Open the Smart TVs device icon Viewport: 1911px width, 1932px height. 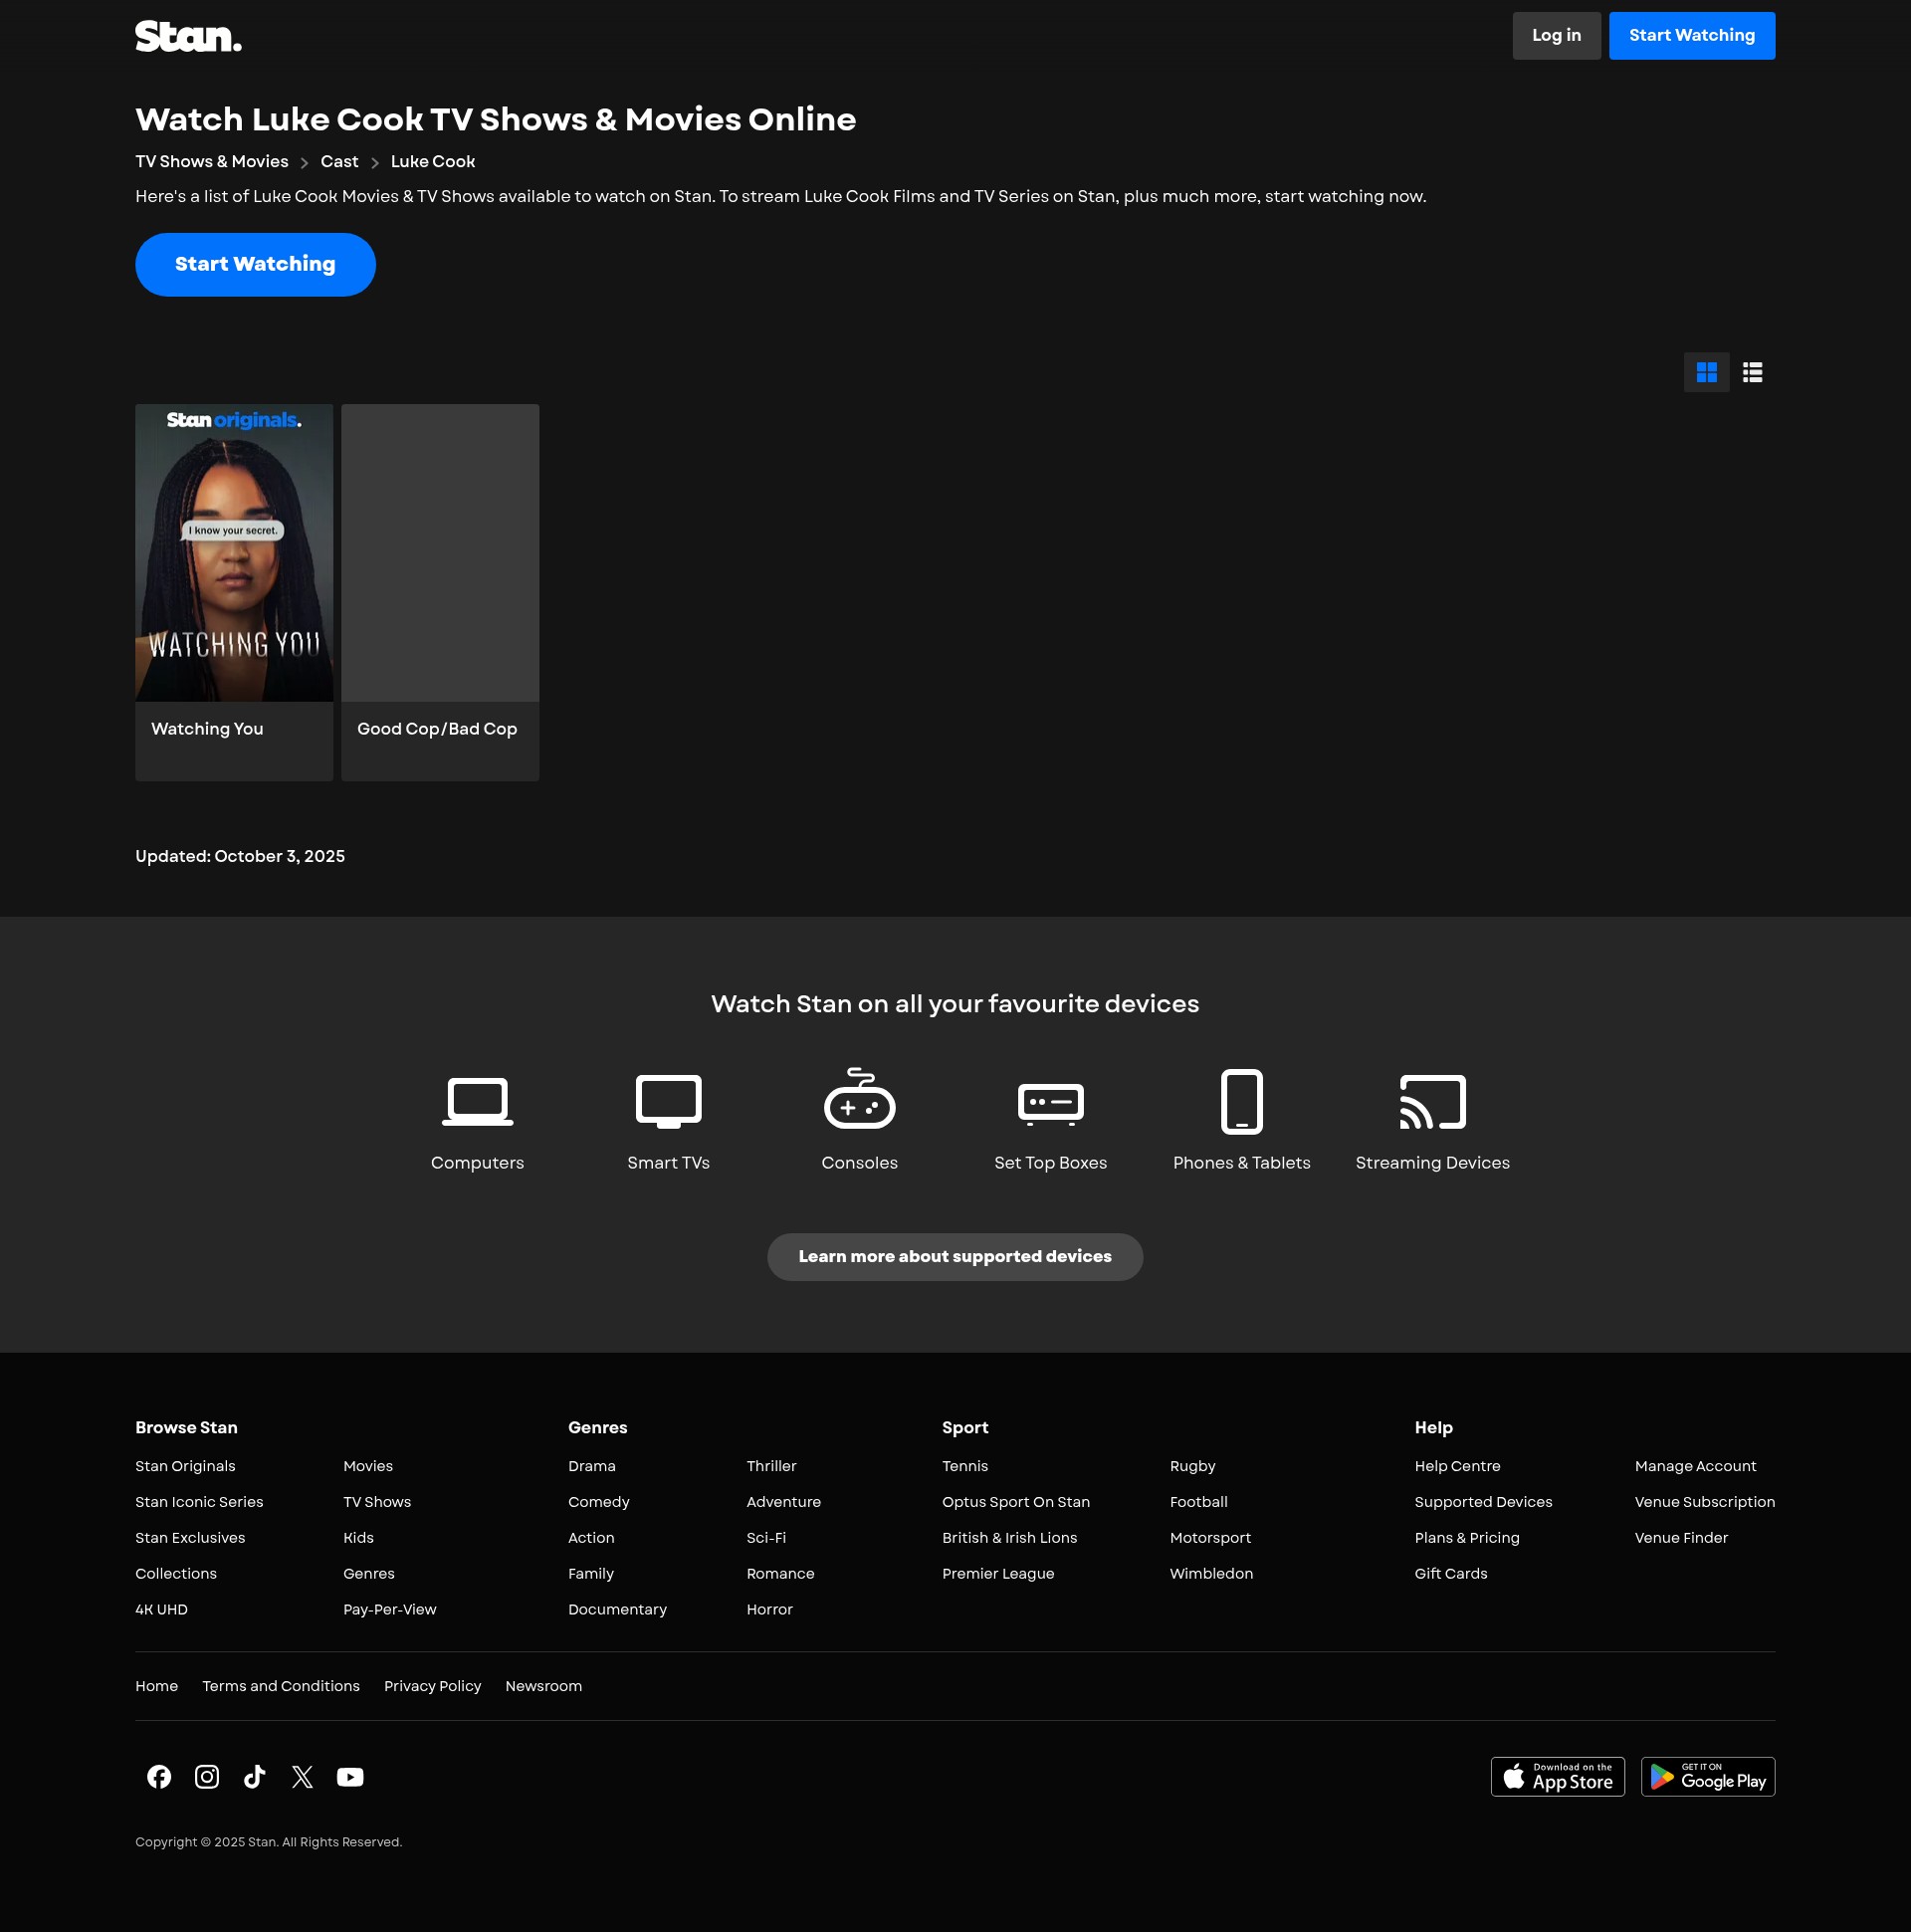[668, 1101]
